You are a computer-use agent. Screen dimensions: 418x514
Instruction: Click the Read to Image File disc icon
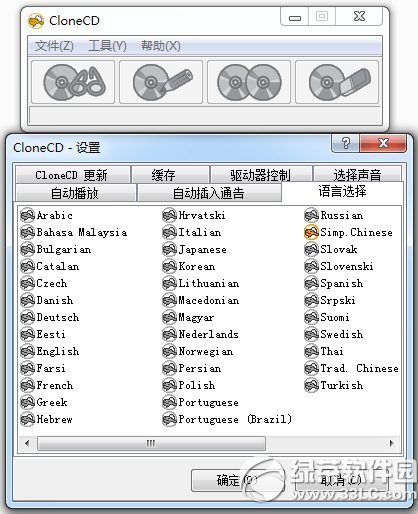click(x=73, y=82)
